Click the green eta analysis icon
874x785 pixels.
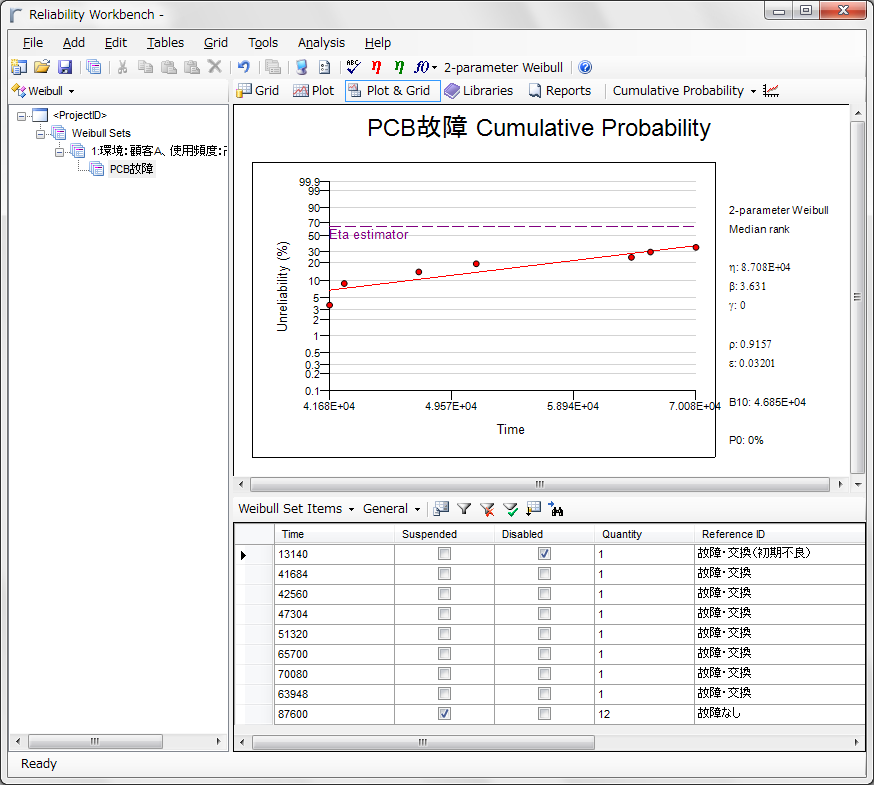tap(399, 67)
